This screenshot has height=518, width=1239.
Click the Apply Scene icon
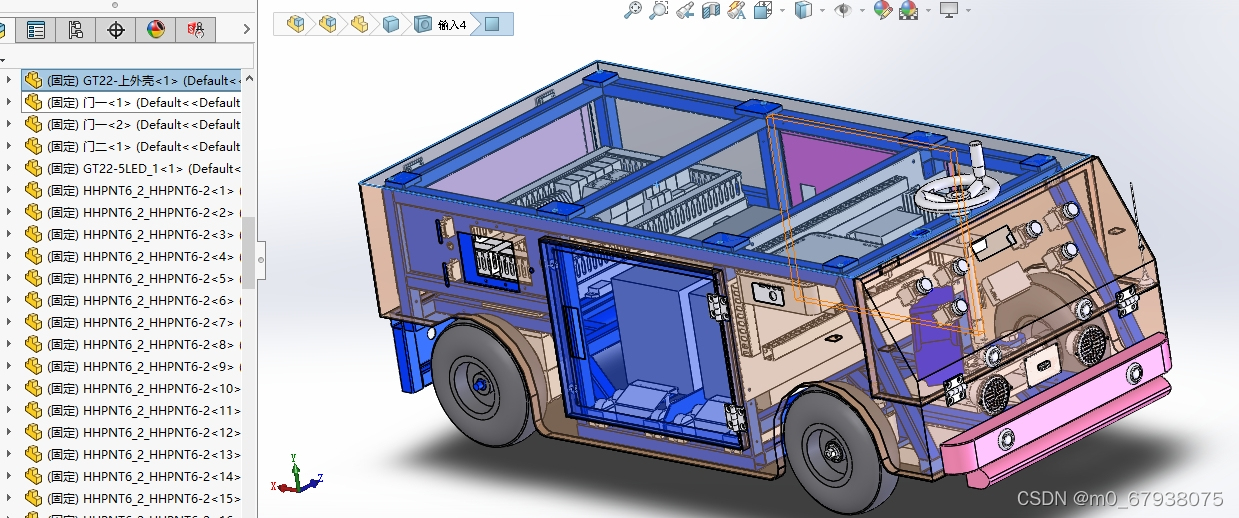point(909,10)
